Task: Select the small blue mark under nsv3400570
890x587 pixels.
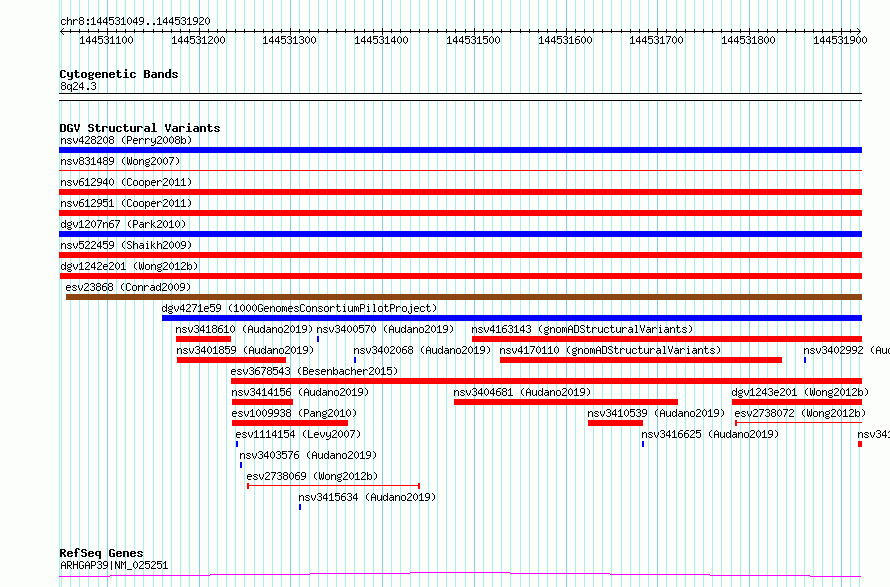Action: (x=318, y=339)
